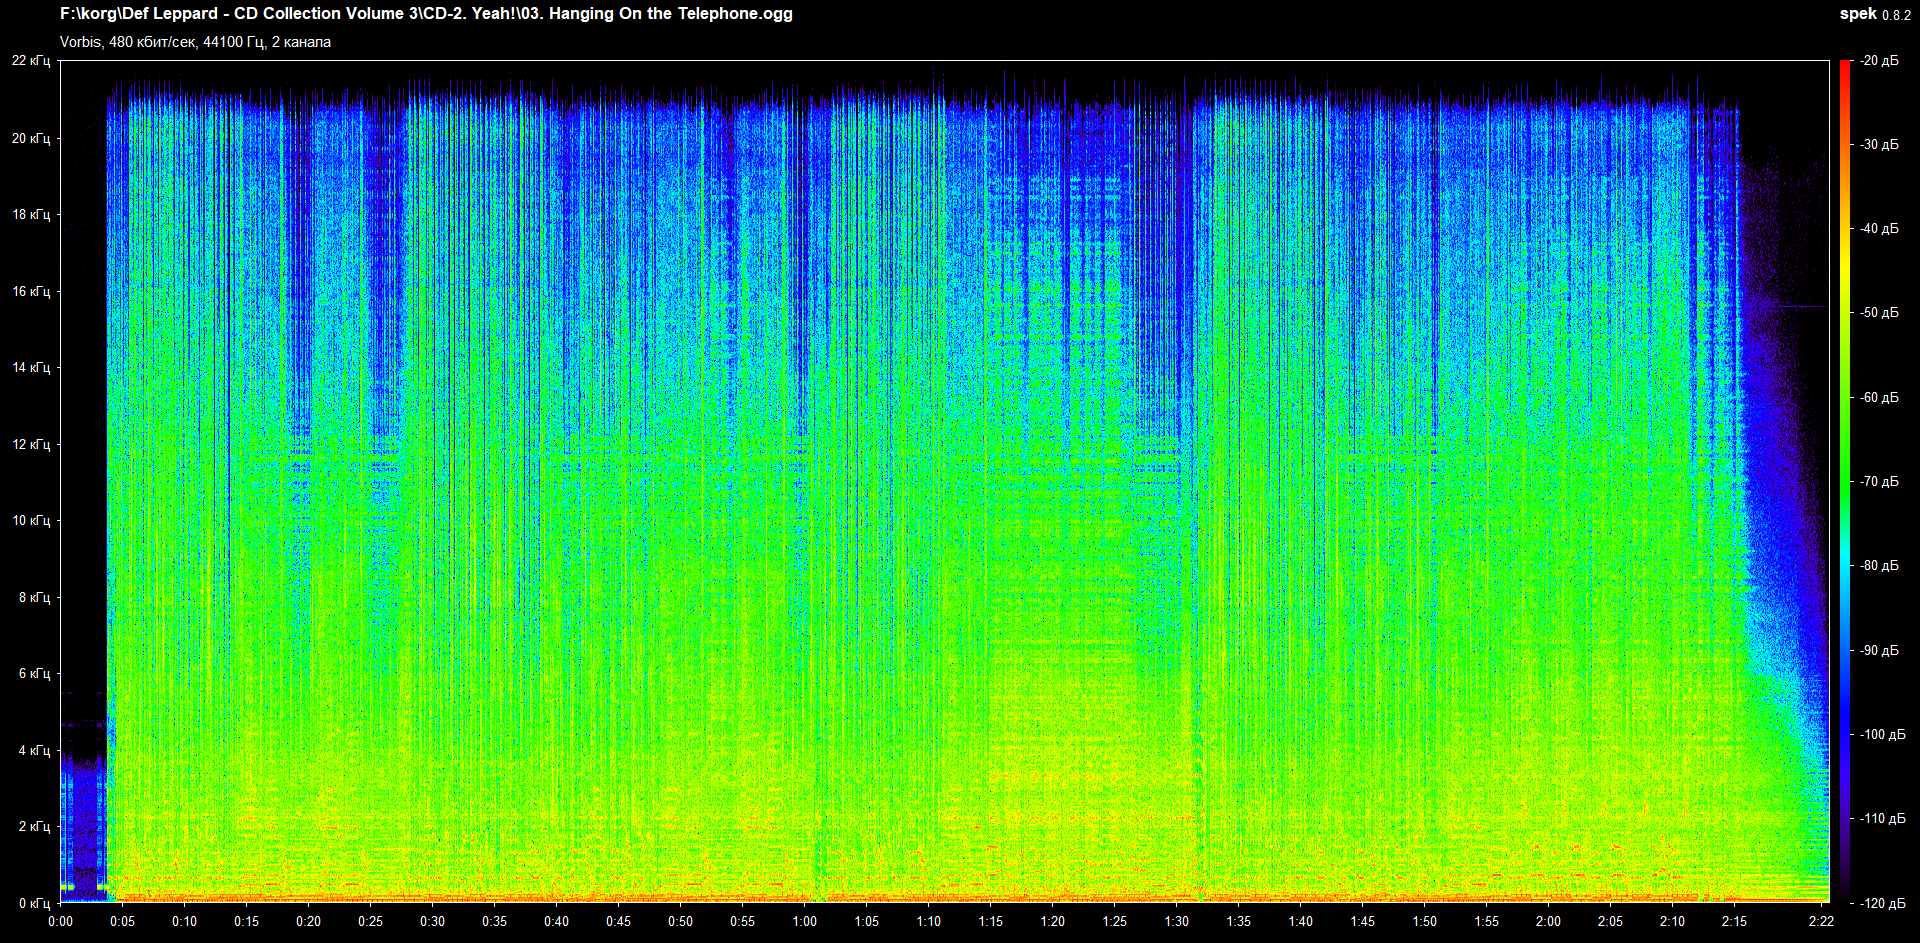Click the 10 кГц frequency axis label
The width and height of the screenshot is (1920, 943).
tap(31, 520)
